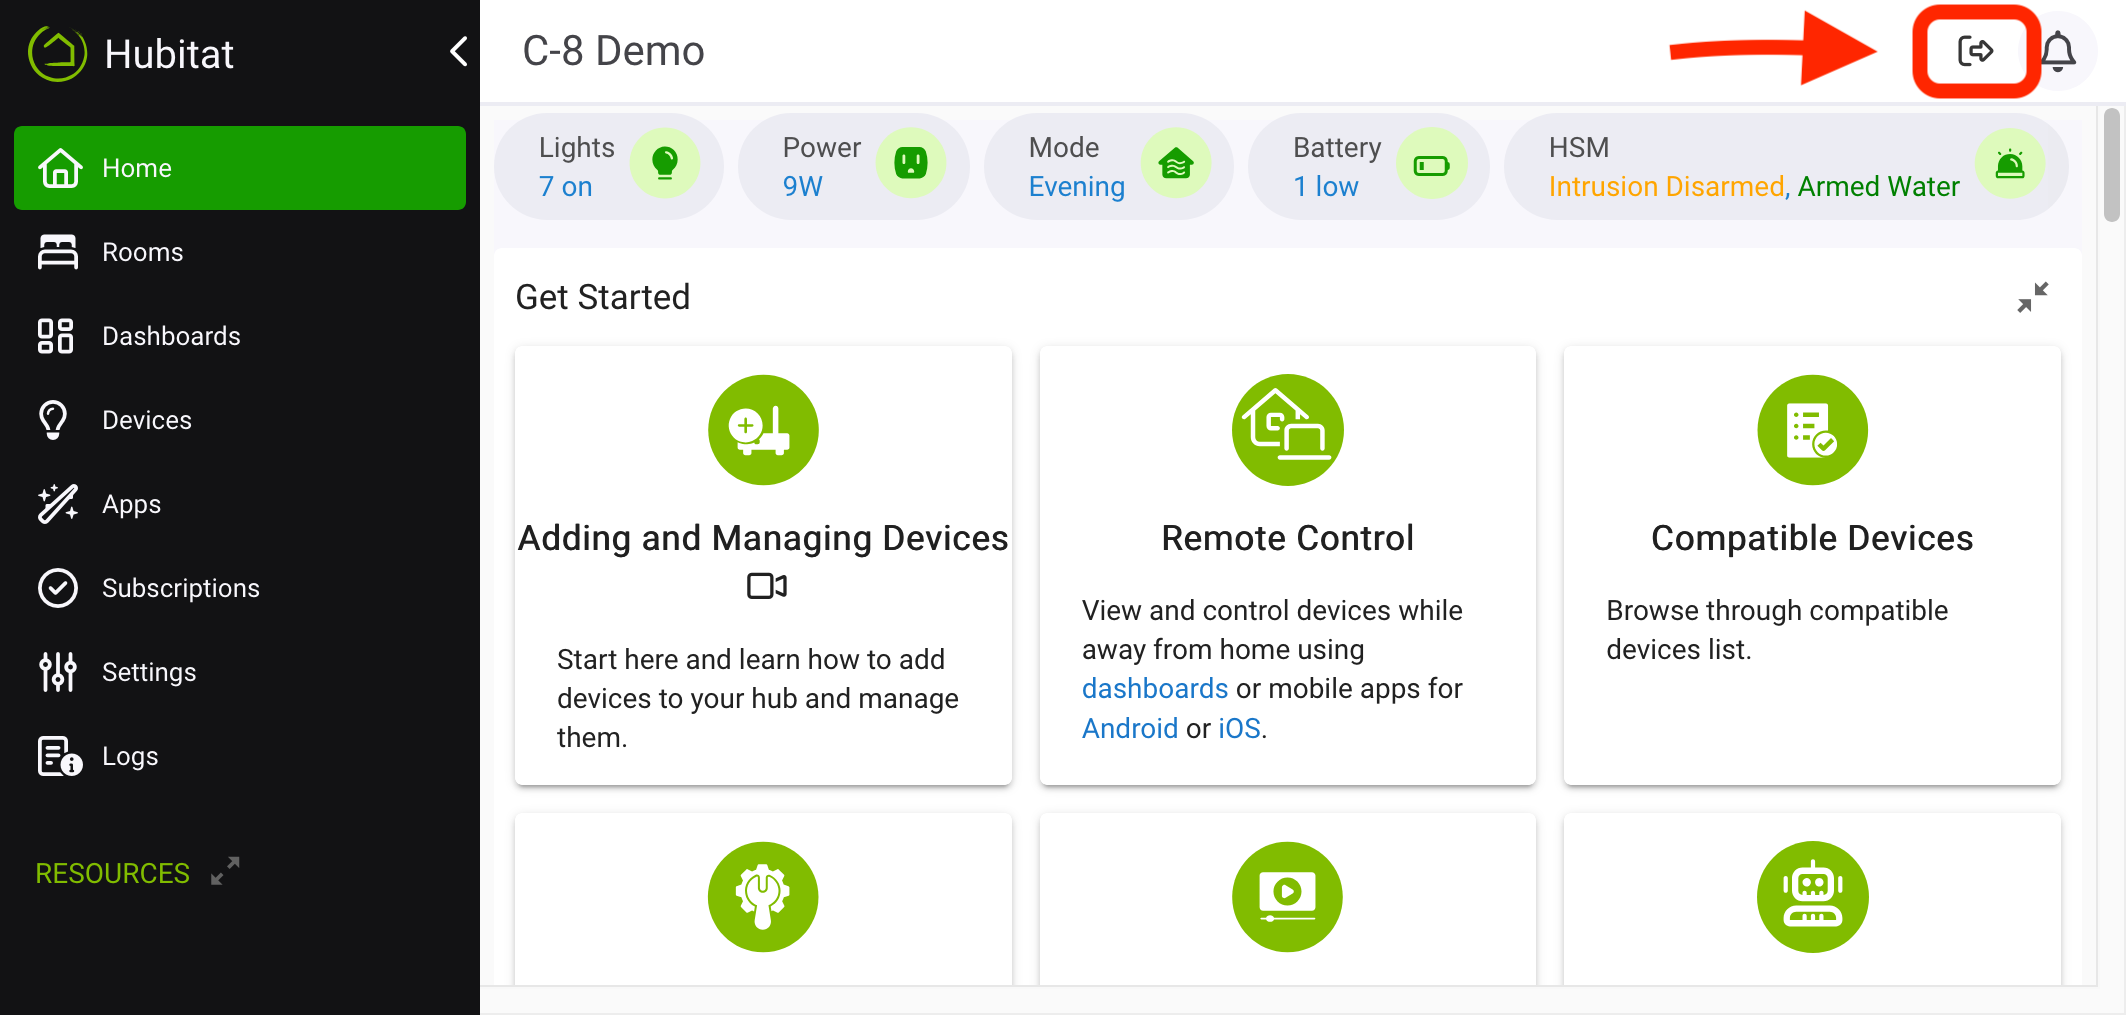2126x1016 pixels.
Task: Expand the RESOURCES section
Action: pos(225,871)
